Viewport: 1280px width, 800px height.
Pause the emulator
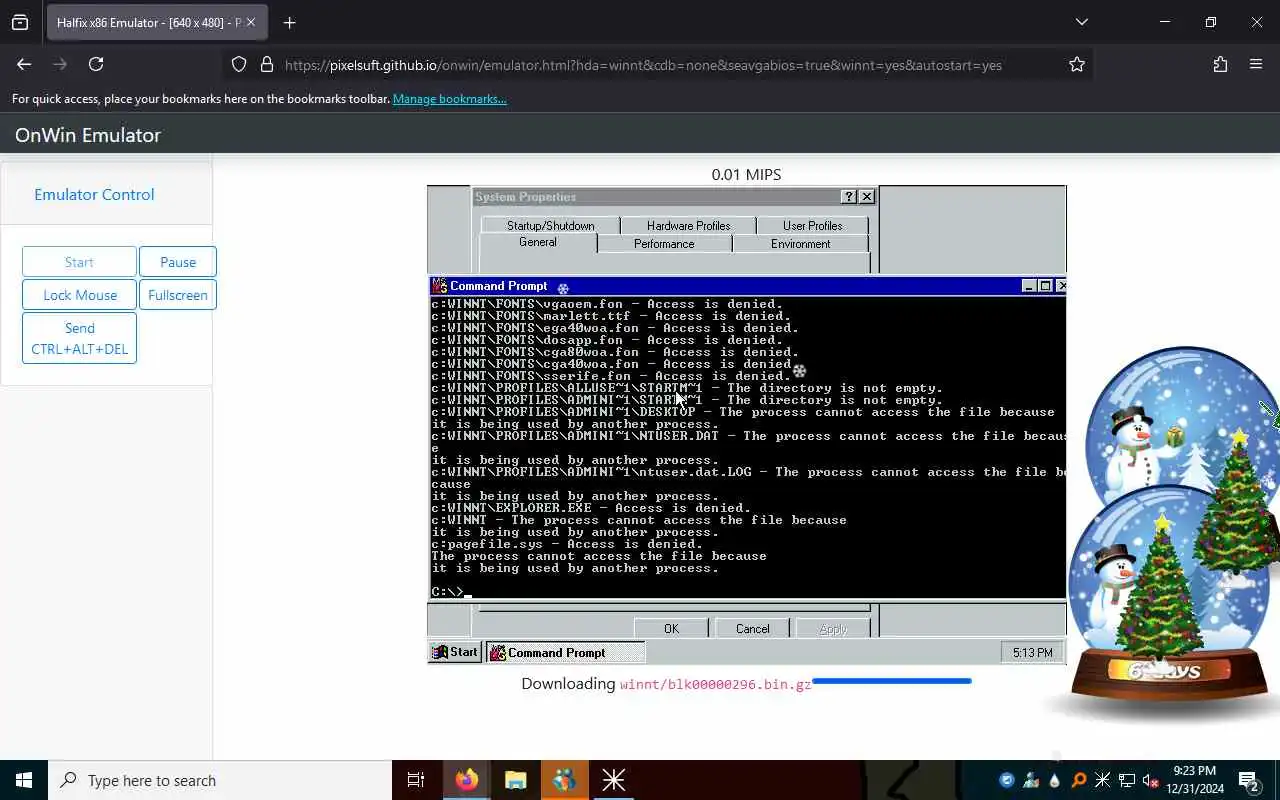[x=178, y=262]
